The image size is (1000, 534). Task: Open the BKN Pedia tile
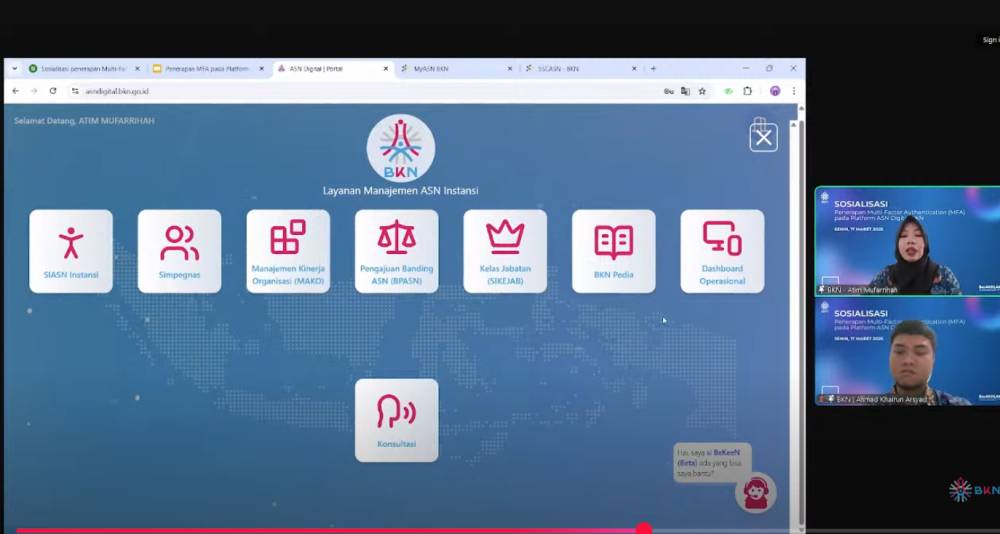tap(614, 251)
